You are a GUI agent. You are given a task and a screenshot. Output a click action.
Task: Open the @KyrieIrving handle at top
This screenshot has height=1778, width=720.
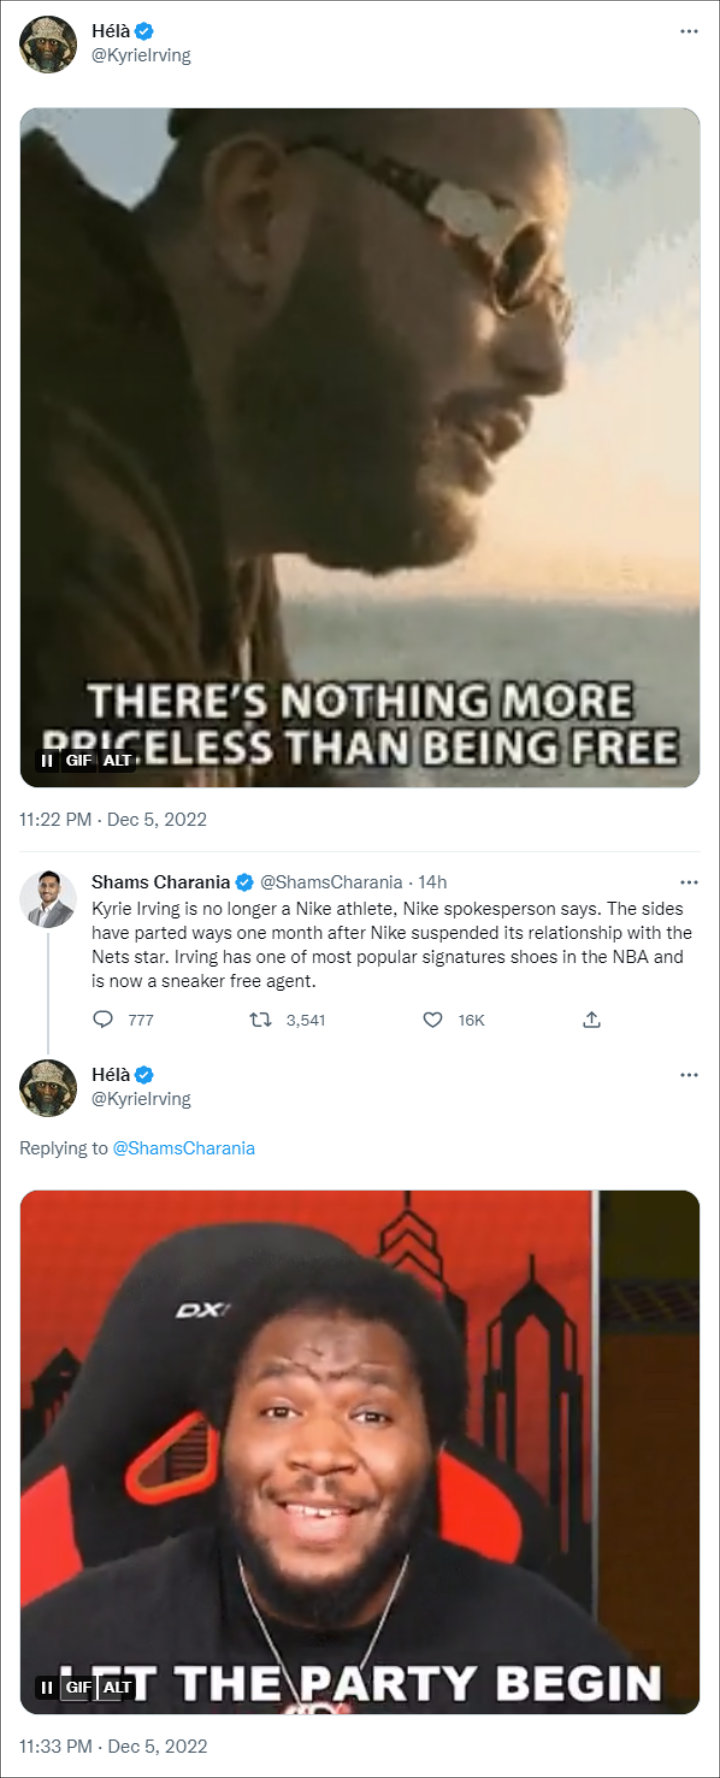coord(141,55)
